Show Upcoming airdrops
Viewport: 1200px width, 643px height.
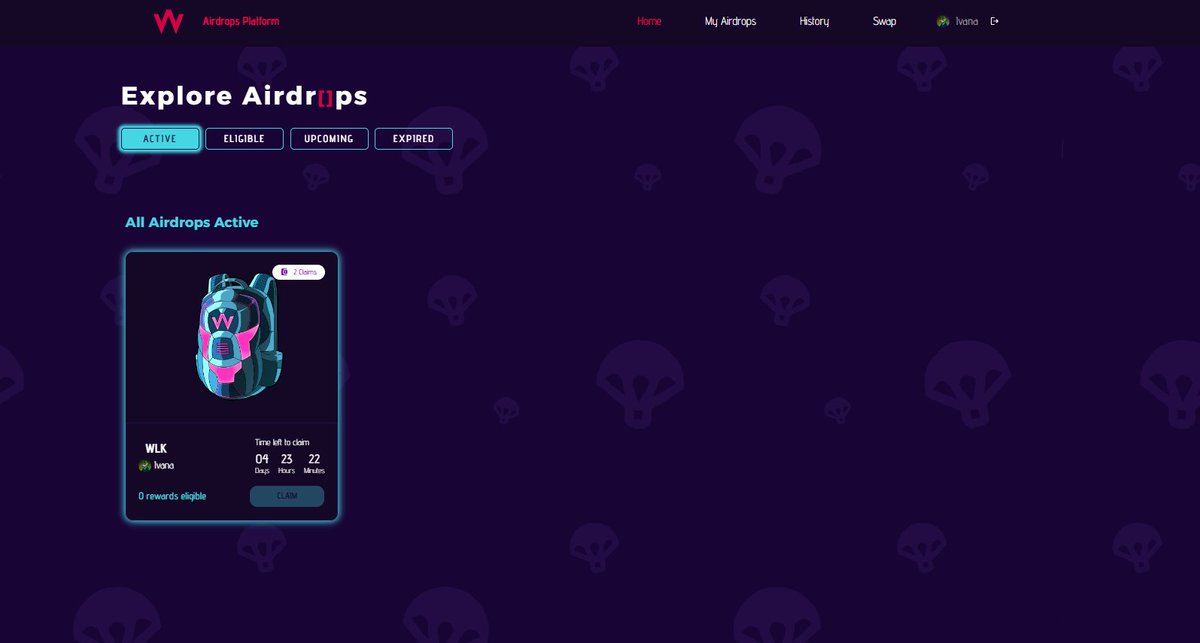coord(329,139)
